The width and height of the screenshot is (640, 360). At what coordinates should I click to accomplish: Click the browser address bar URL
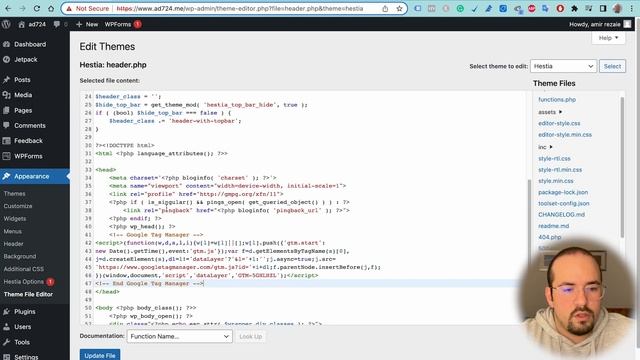pos(240,9)
